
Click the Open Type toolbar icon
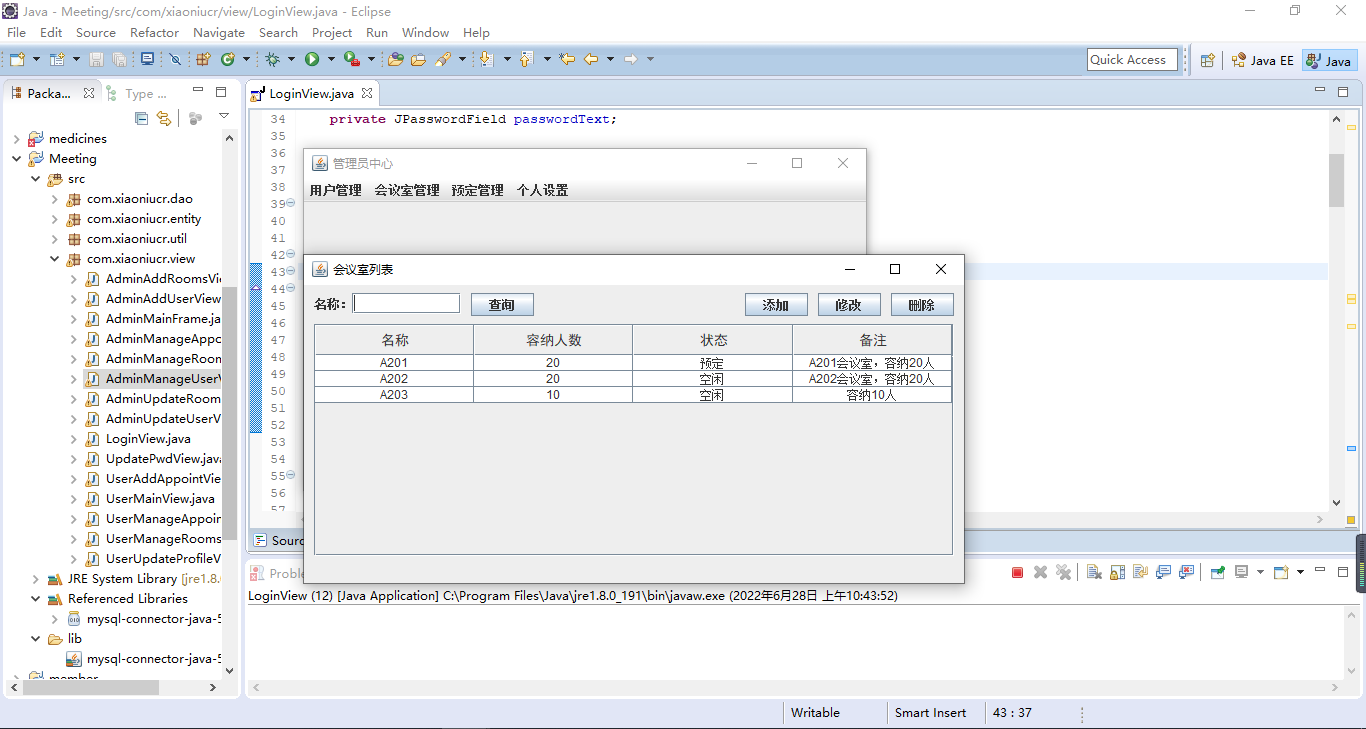coord(395,59)
